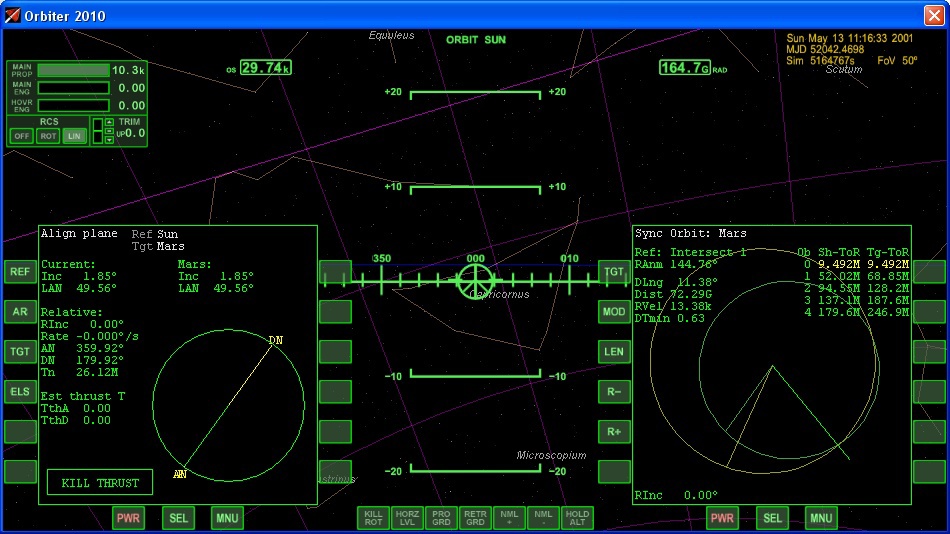The height and width of the screenshot is (534, 950).
Task: Click the trim up arrow
Action: tap(109, 122)
